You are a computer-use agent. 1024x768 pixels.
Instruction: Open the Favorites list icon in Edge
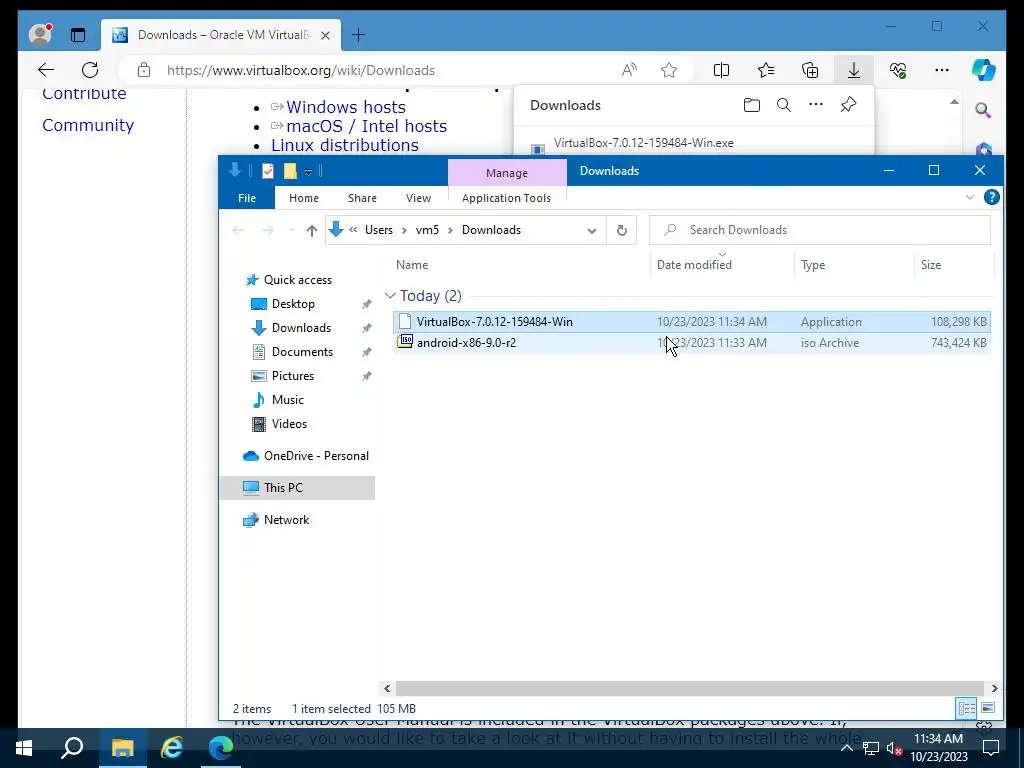click(x=765, y=70)
